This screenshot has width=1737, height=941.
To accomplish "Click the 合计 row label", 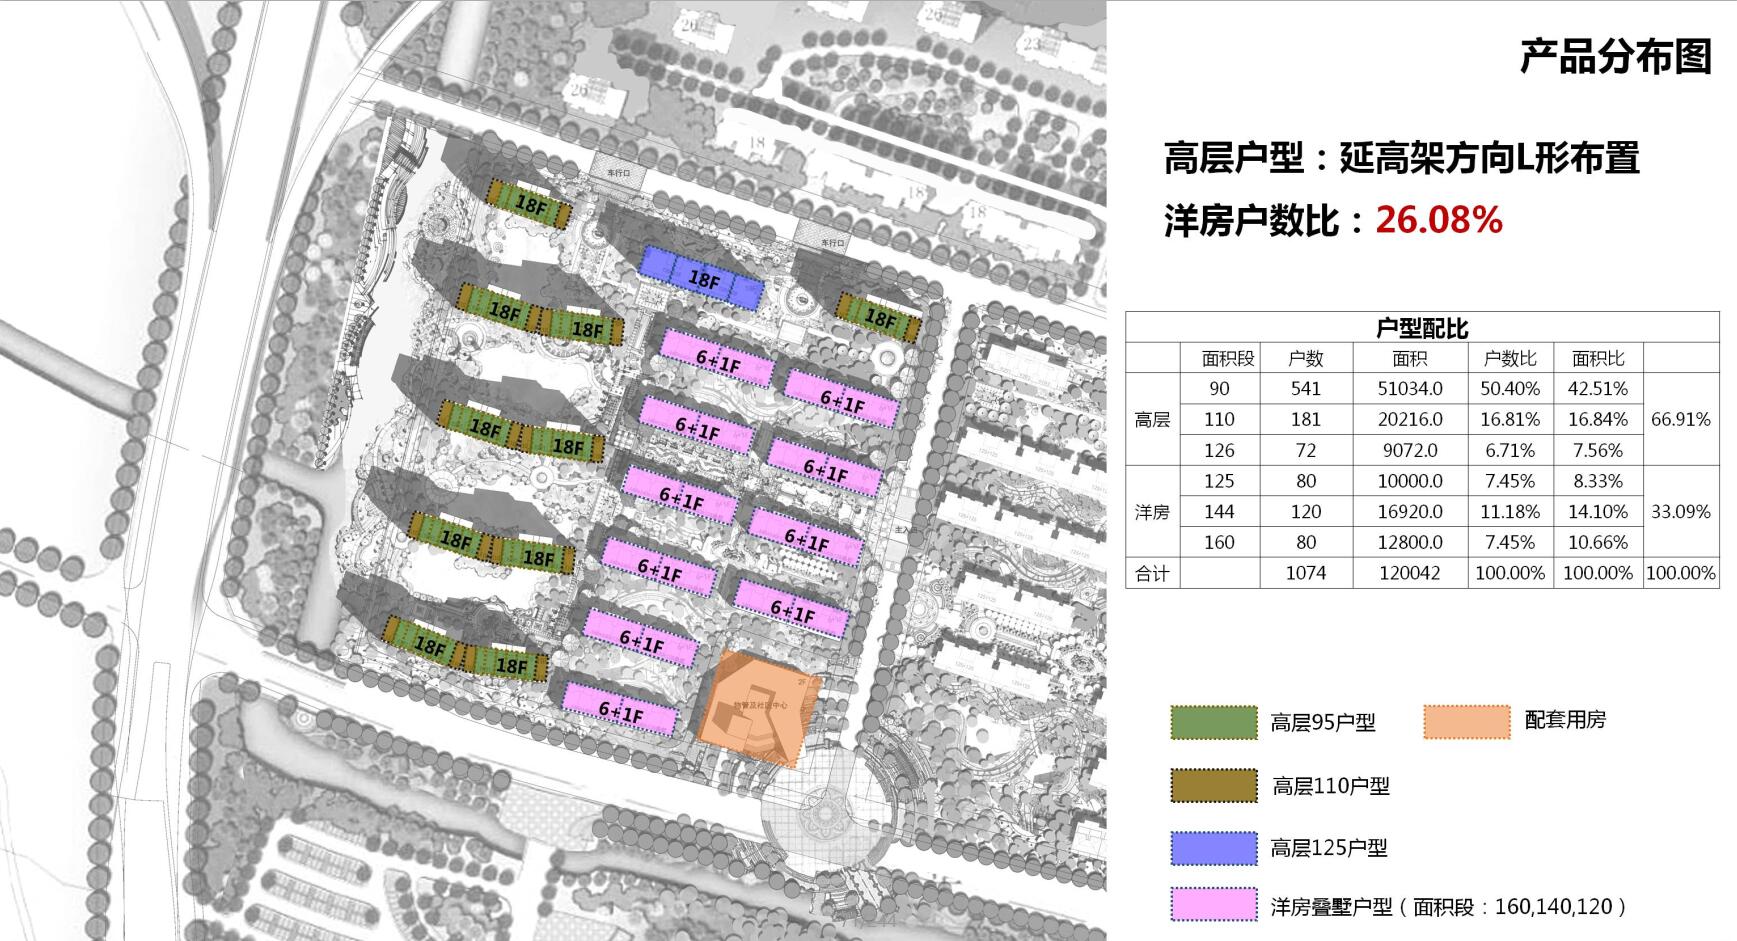I will tap(1152, 574).
